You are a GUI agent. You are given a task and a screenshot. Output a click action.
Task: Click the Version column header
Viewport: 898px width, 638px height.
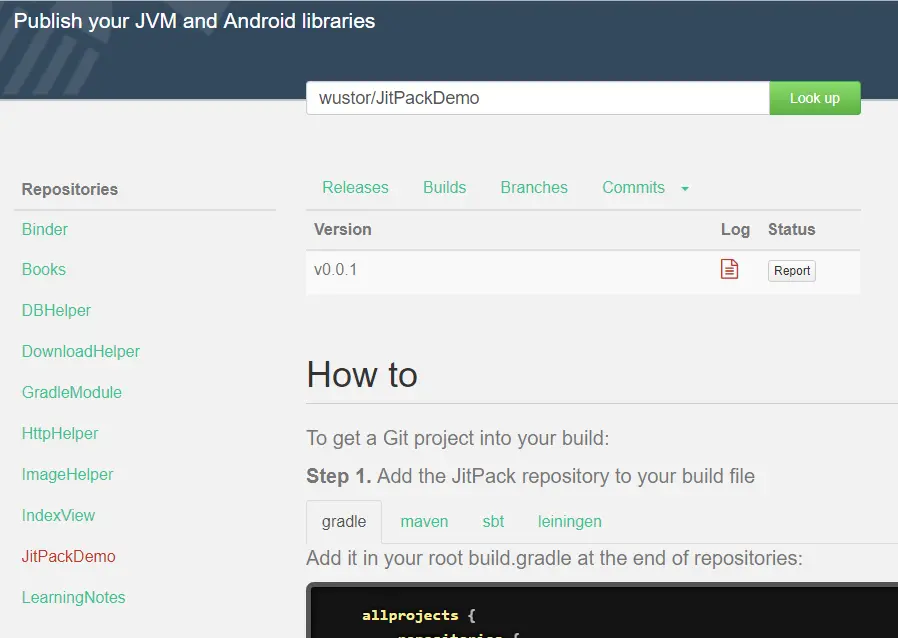342,230
